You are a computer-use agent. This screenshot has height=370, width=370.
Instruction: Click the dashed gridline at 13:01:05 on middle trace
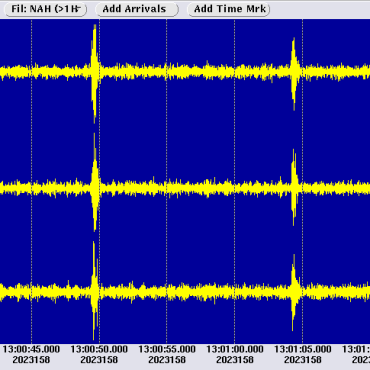[303, 188]
